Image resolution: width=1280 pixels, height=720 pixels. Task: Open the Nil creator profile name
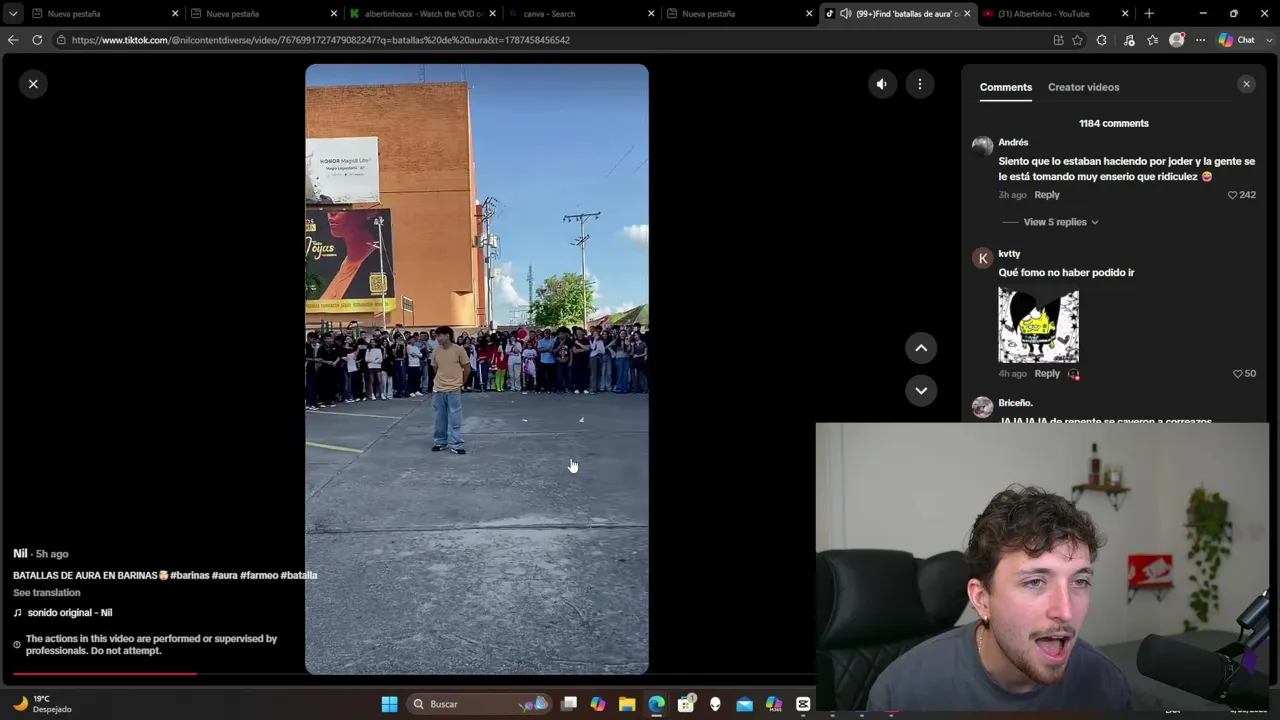click(x=20, y=553)
